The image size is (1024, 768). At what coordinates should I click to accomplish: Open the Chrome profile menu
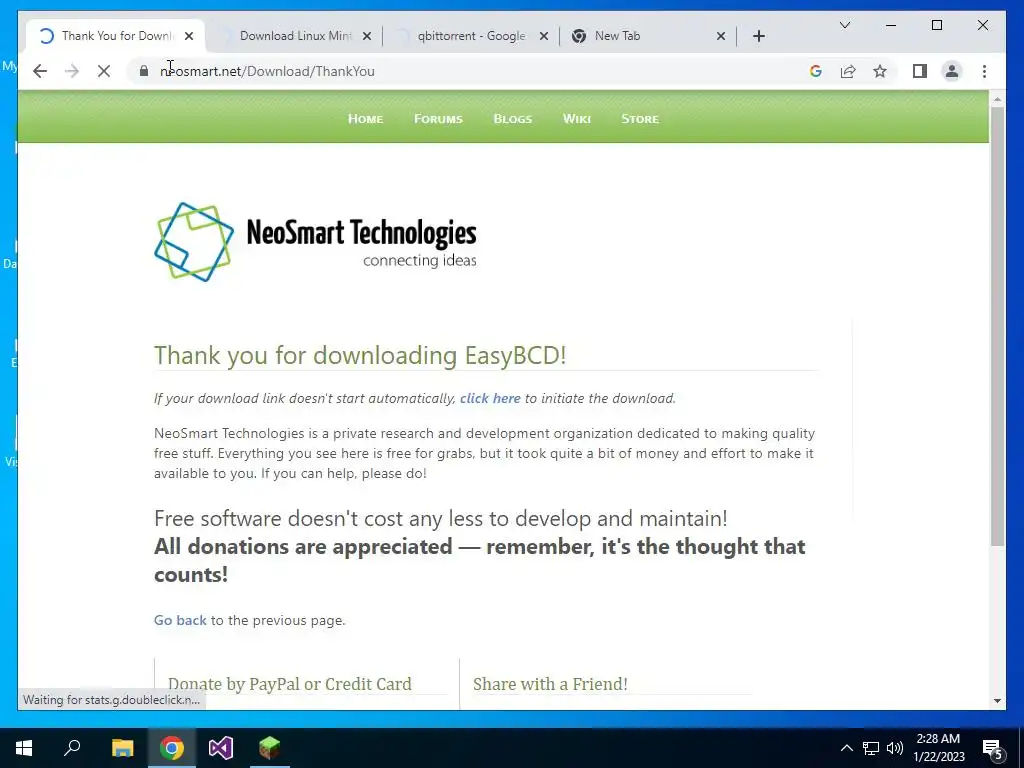coord(952,71)
